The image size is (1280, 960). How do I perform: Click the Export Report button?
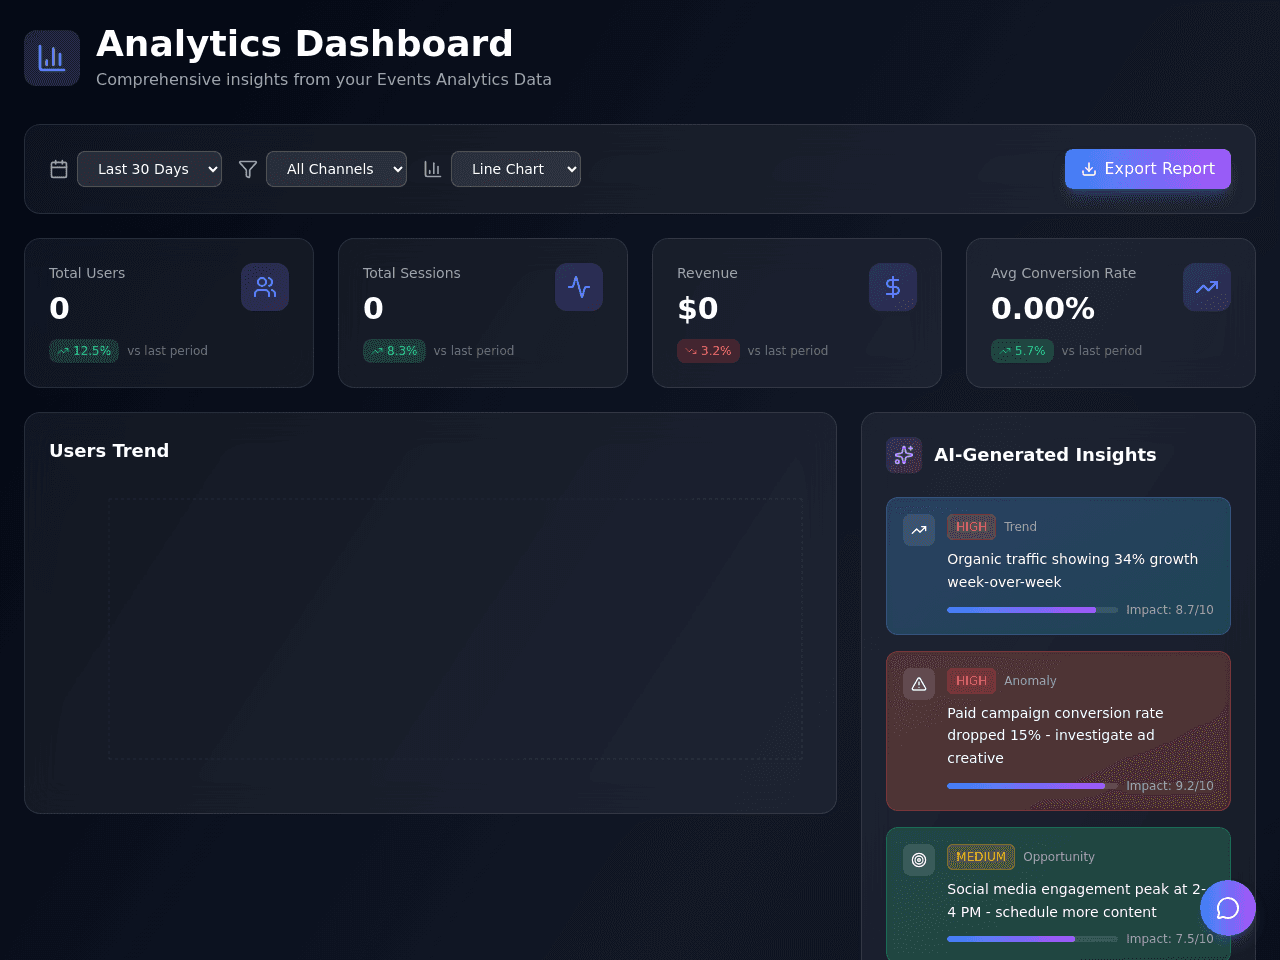[1148, 169]
